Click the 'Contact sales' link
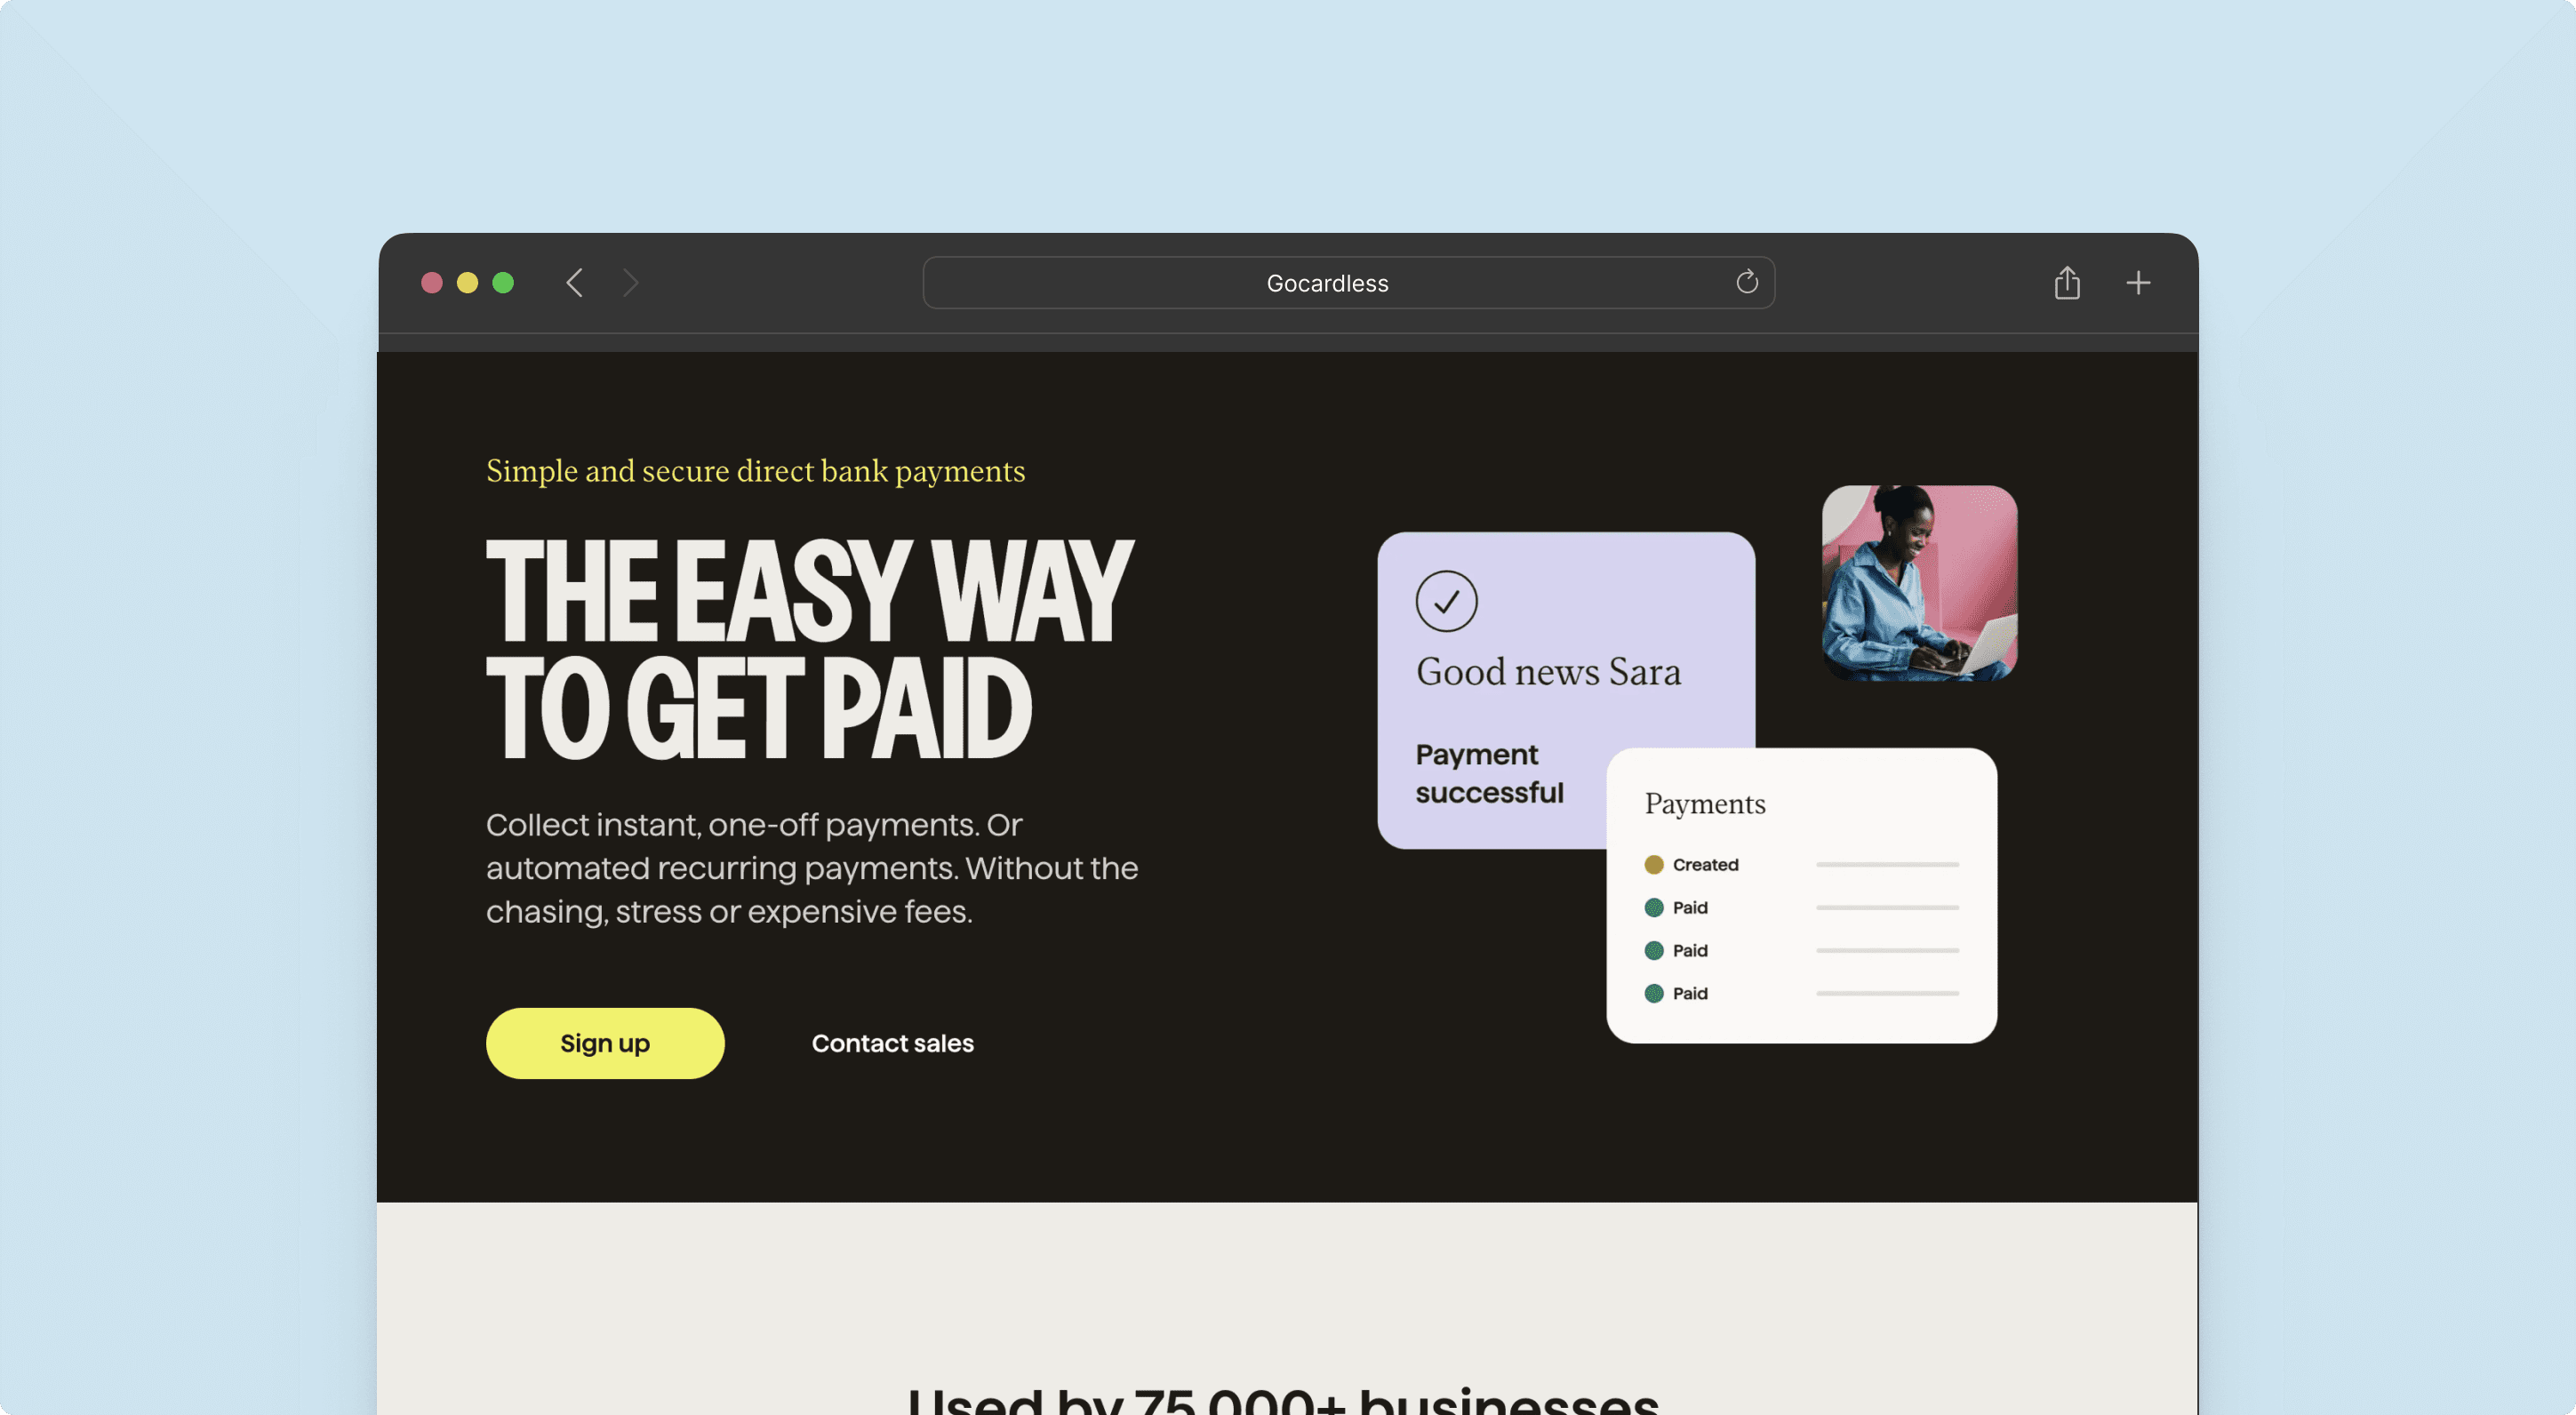This screenshot has width=2576, height=1415. tap(892, 1040)
